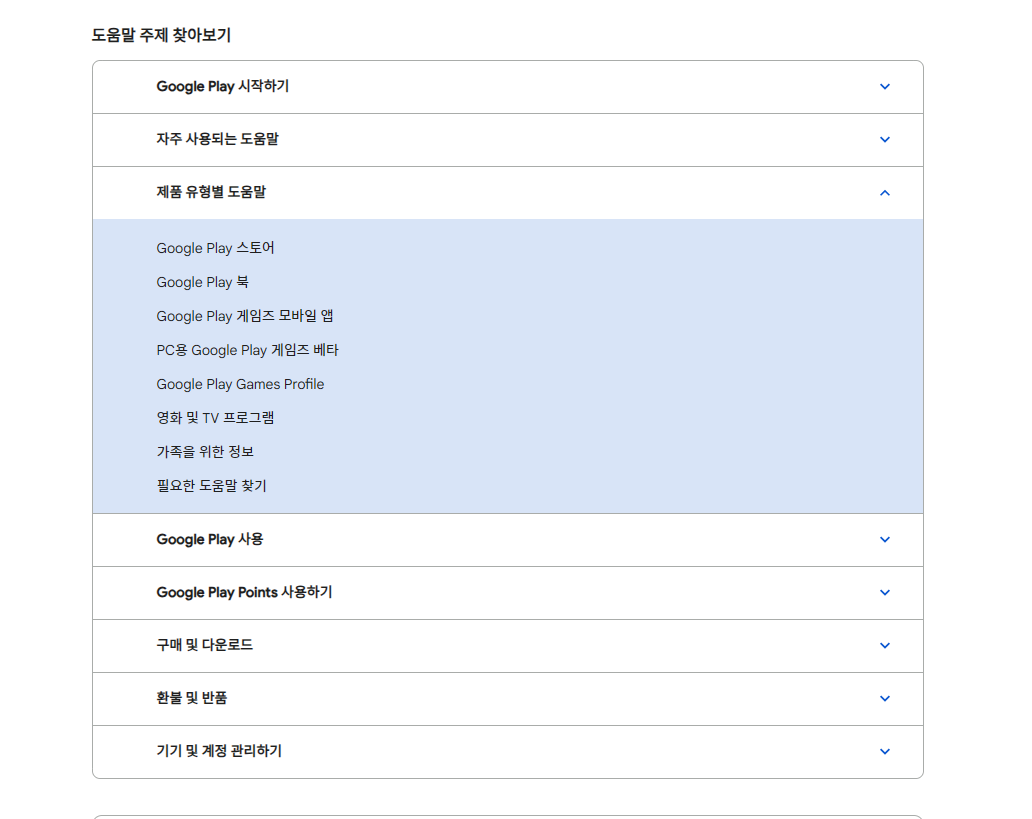Click the Google Play 시작하기 heading text
The height and width of the screenshot is (819, 1032).
coord(222,86)
